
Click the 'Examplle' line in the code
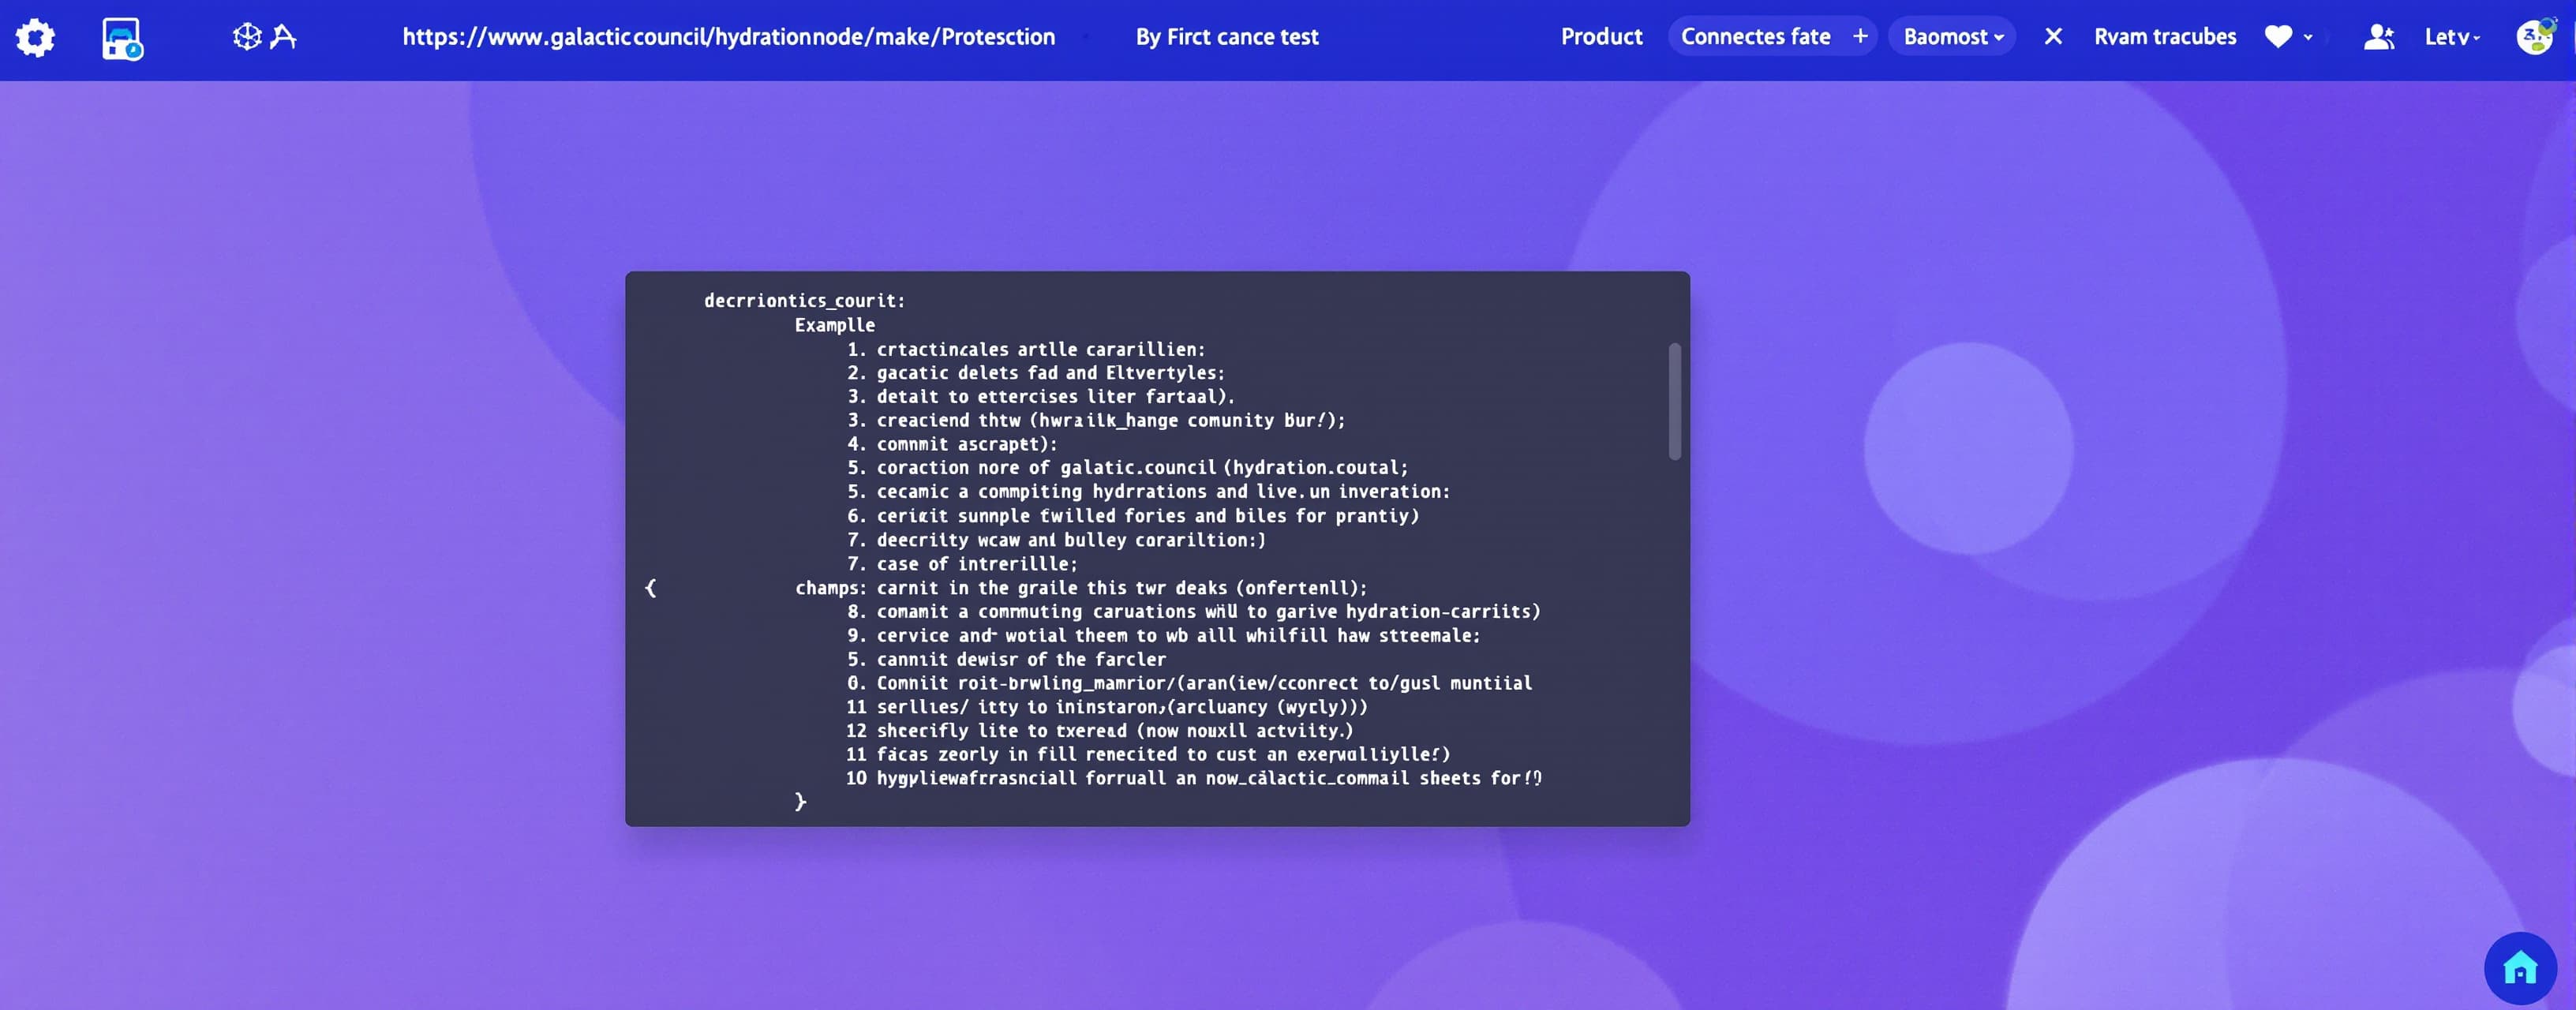834,325
